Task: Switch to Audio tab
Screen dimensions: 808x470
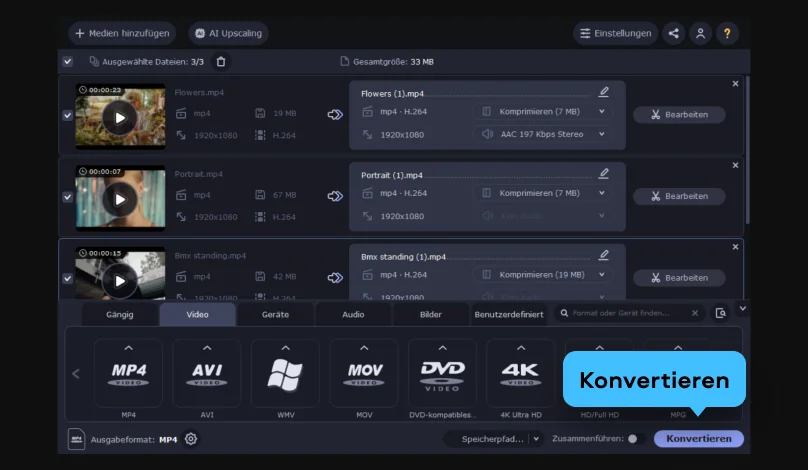Action: coord(353,314)
